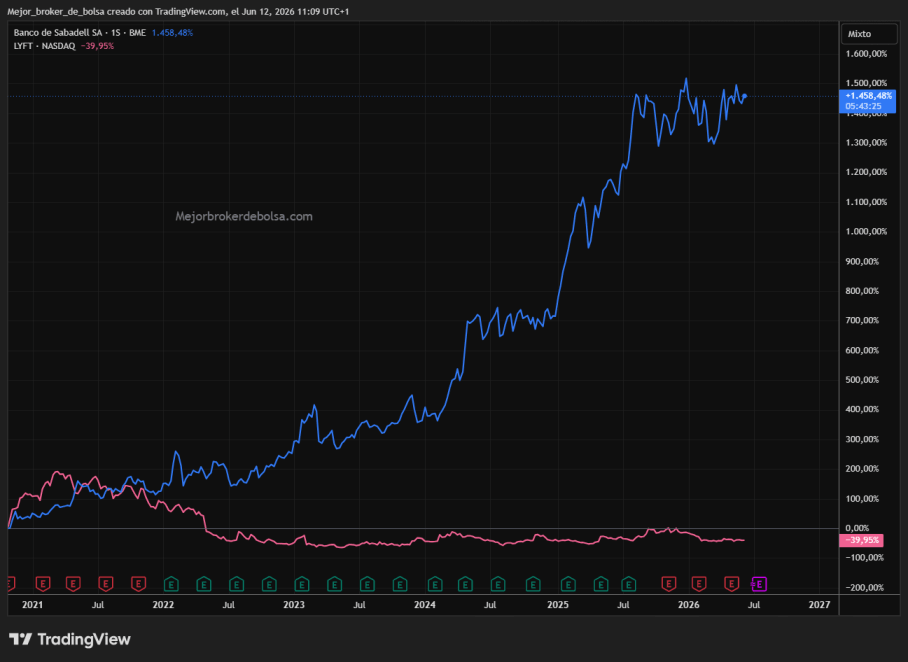Viewport: 908px width, 662px height.
Task: Click the 2023 label on the time axis
Action: (294, 605)
